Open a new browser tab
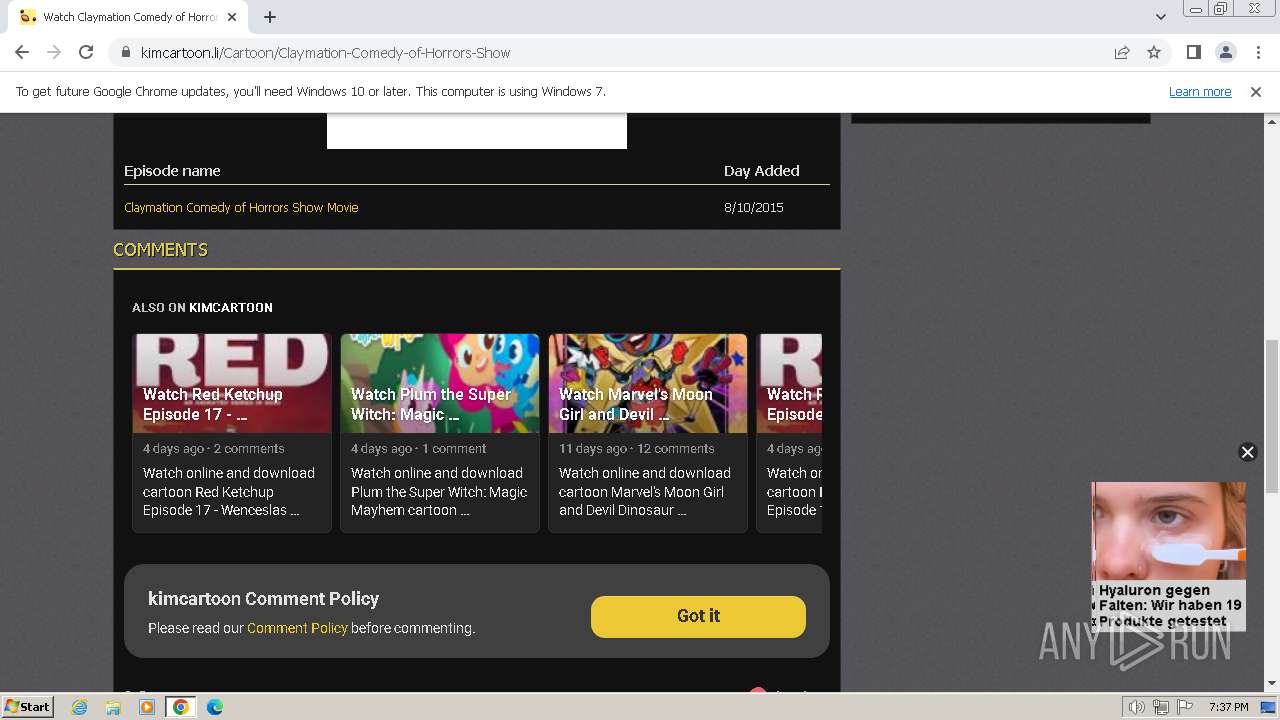The width and height of the screenshot is (1280, 720). pos(270,17)
